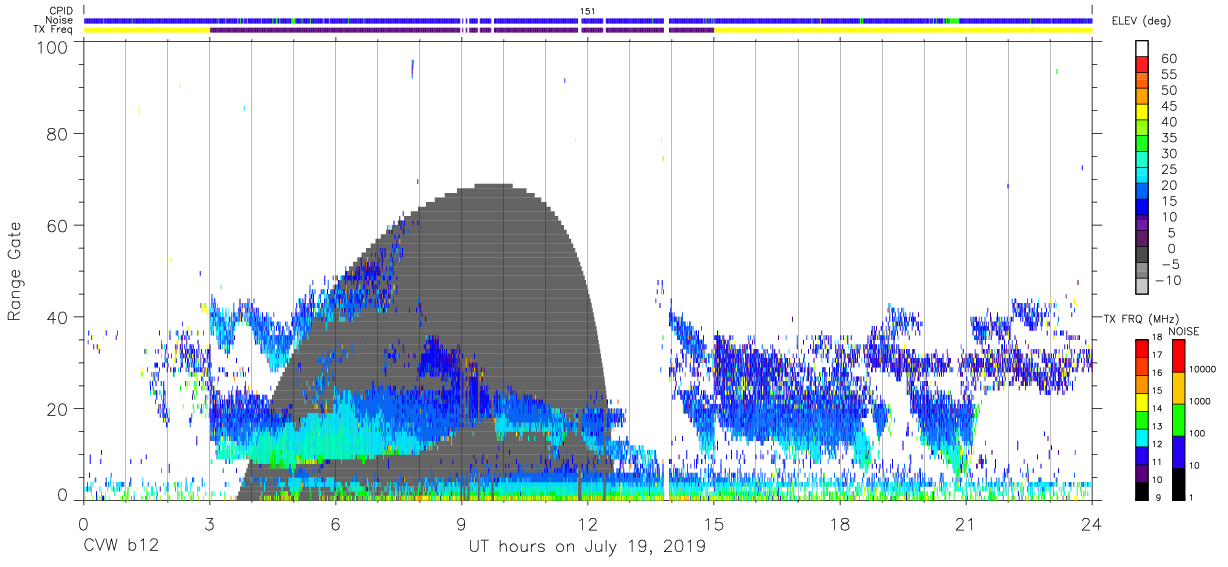Click the 6 tick on UT hours axis
Viewport: 1228px width, 567px height.
[335, 524]
